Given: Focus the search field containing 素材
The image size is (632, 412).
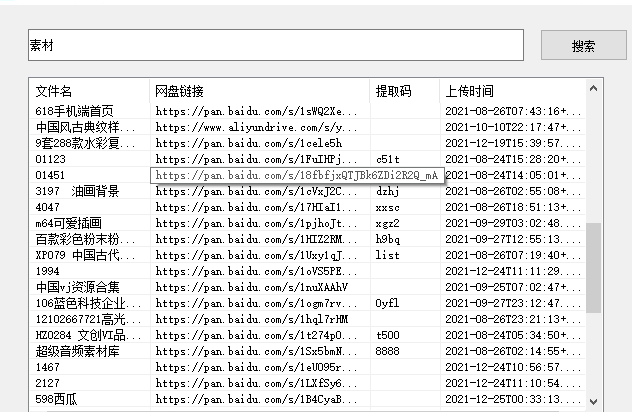Looking at the screenshot, I should coord(275,46).
